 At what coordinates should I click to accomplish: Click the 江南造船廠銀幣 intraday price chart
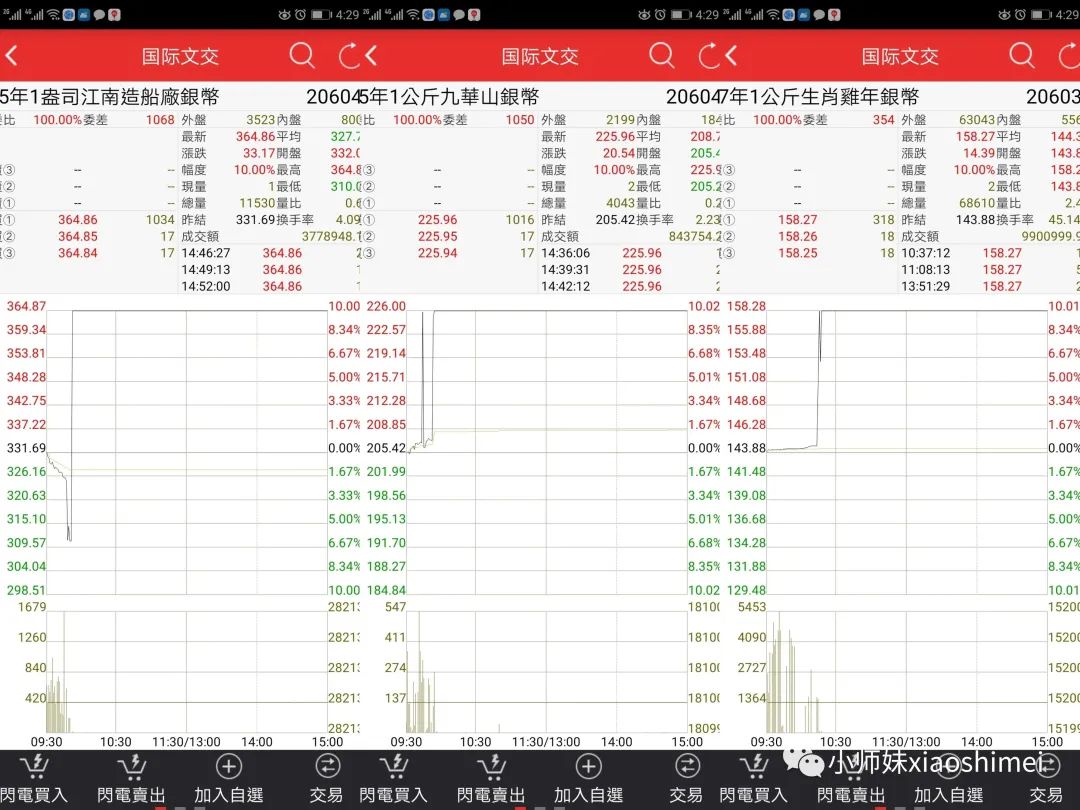(x=187, y=450)
